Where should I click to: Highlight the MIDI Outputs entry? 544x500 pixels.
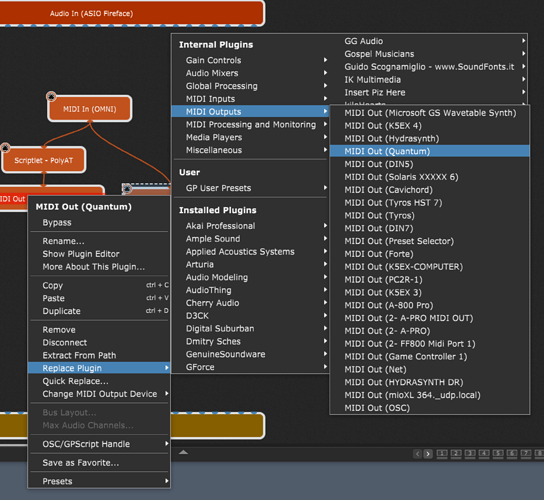[250, 111]
